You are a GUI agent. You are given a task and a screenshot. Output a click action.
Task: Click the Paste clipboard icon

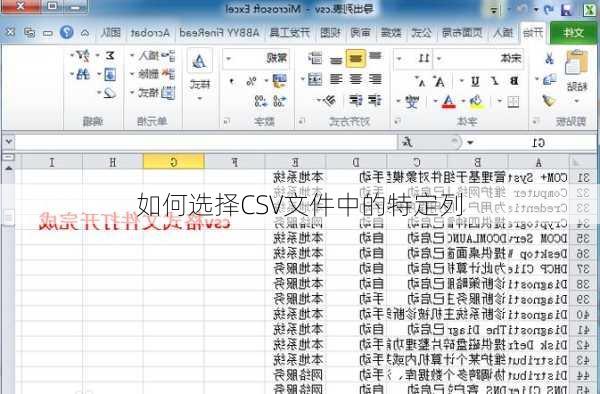576,62
